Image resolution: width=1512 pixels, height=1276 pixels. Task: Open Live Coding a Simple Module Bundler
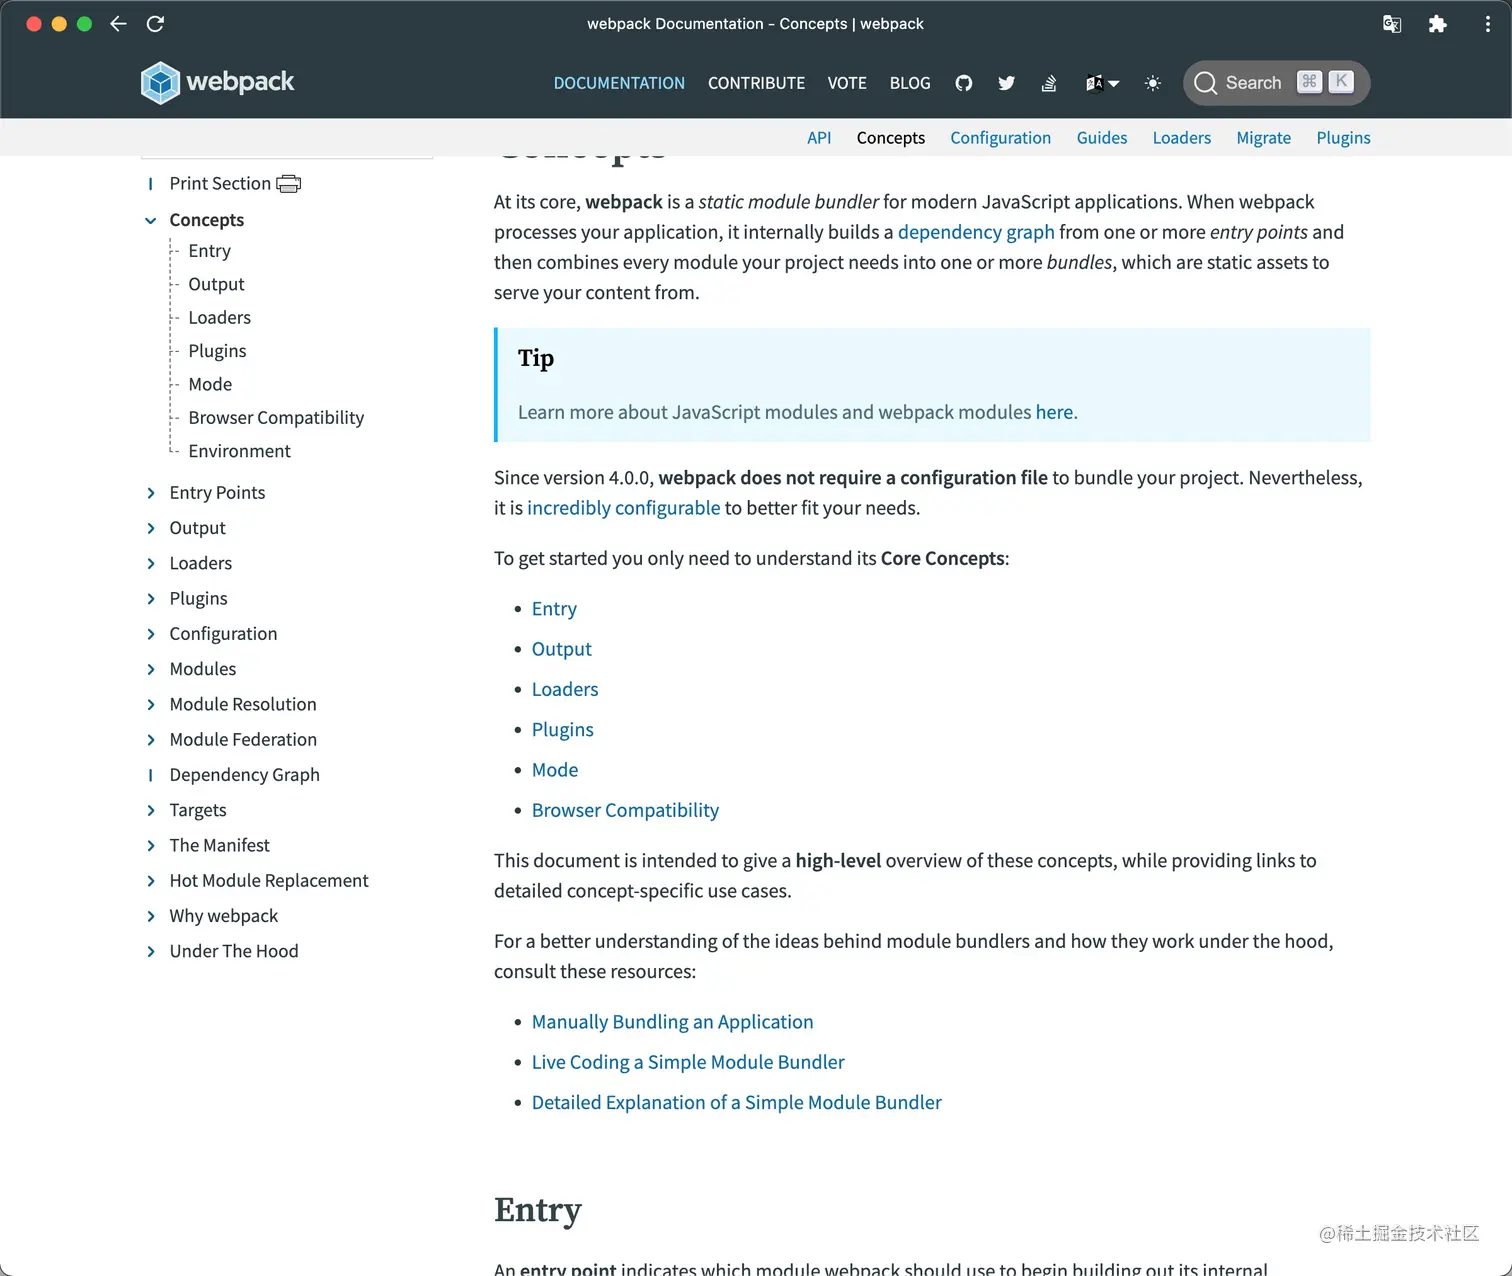[688, 1062]
